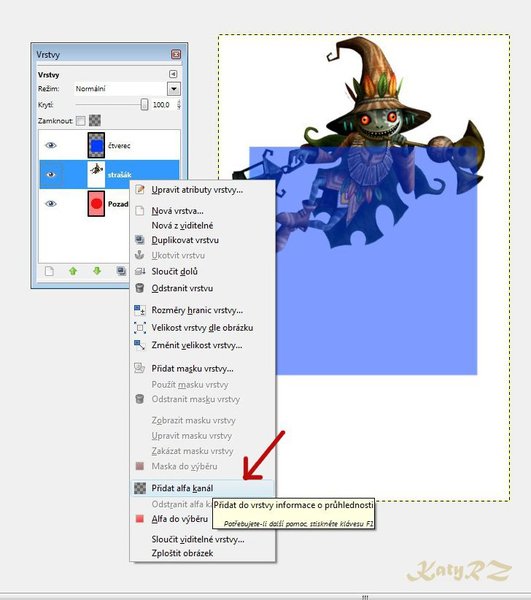Close the Vrstvy dock window
The image size is (531, 600).
[x=176, y=54]
